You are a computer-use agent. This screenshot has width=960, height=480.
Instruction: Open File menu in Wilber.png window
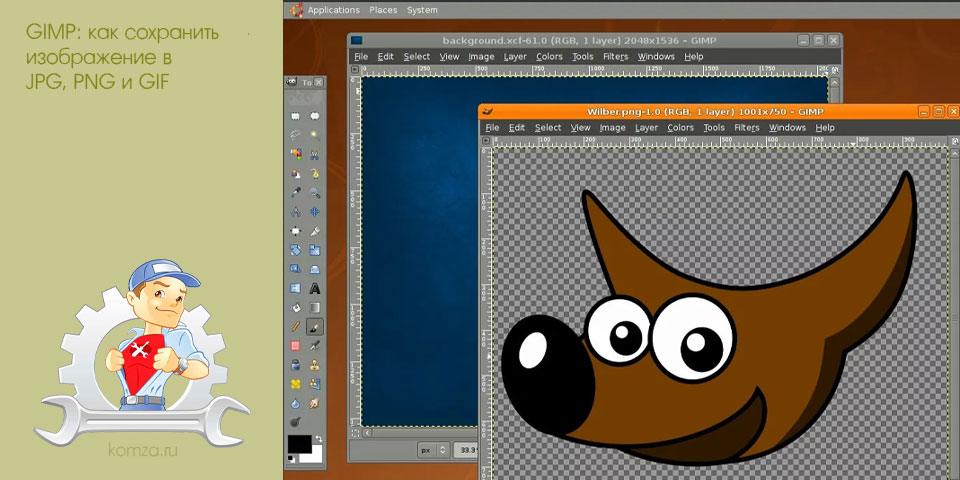point(492,127)
